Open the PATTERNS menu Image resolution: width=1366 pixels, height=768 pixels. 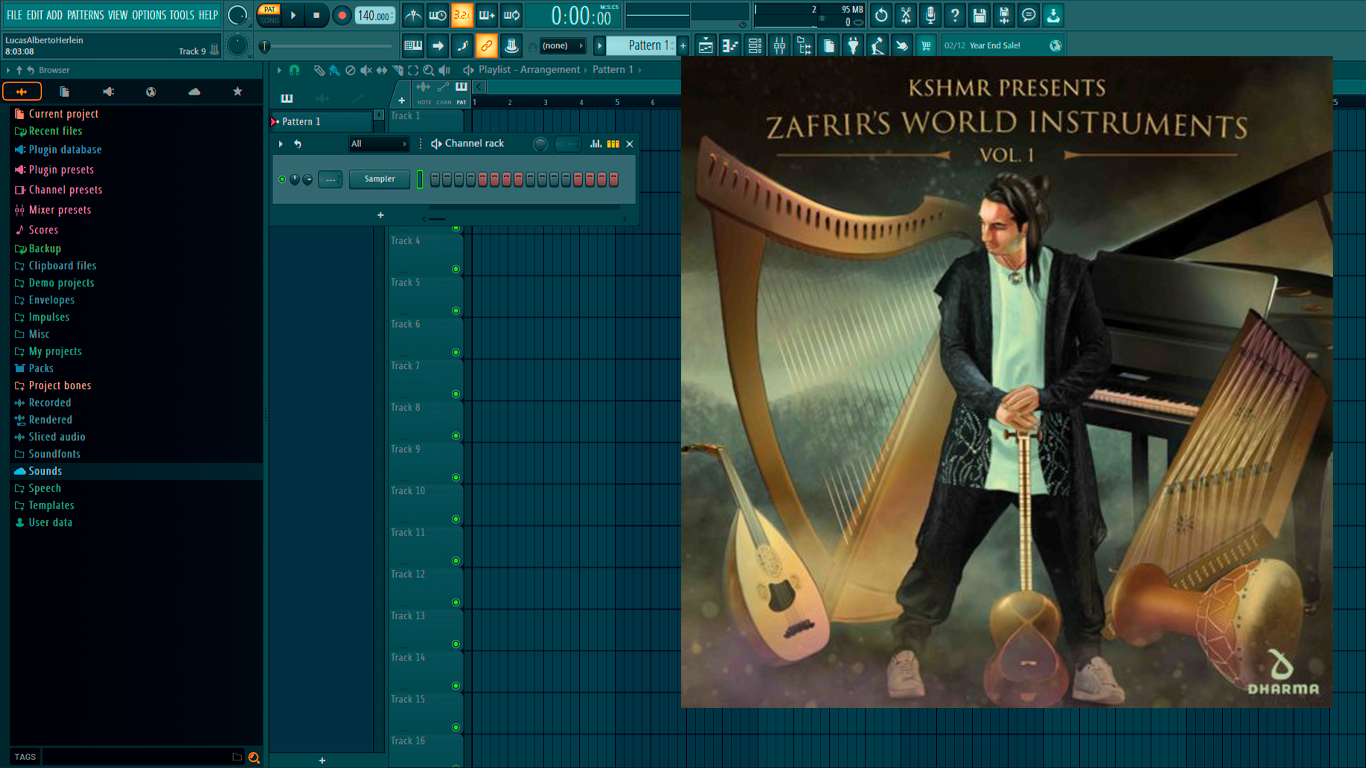pyautogui.click(x=85, y=15)
